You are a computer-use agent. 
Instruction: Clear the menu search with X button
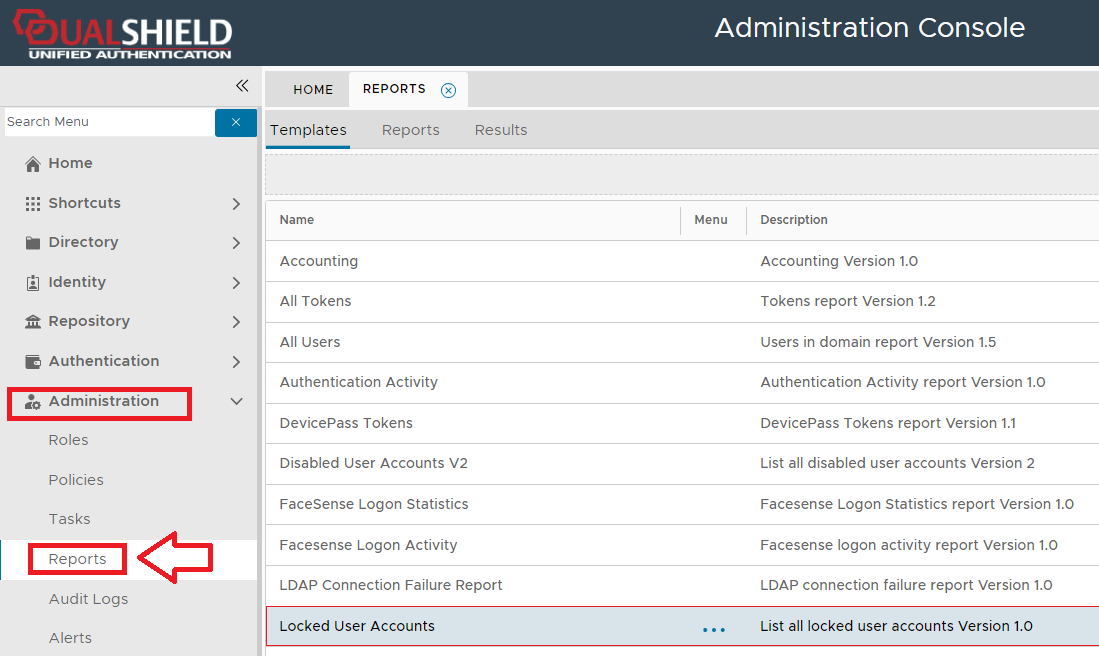236,122
